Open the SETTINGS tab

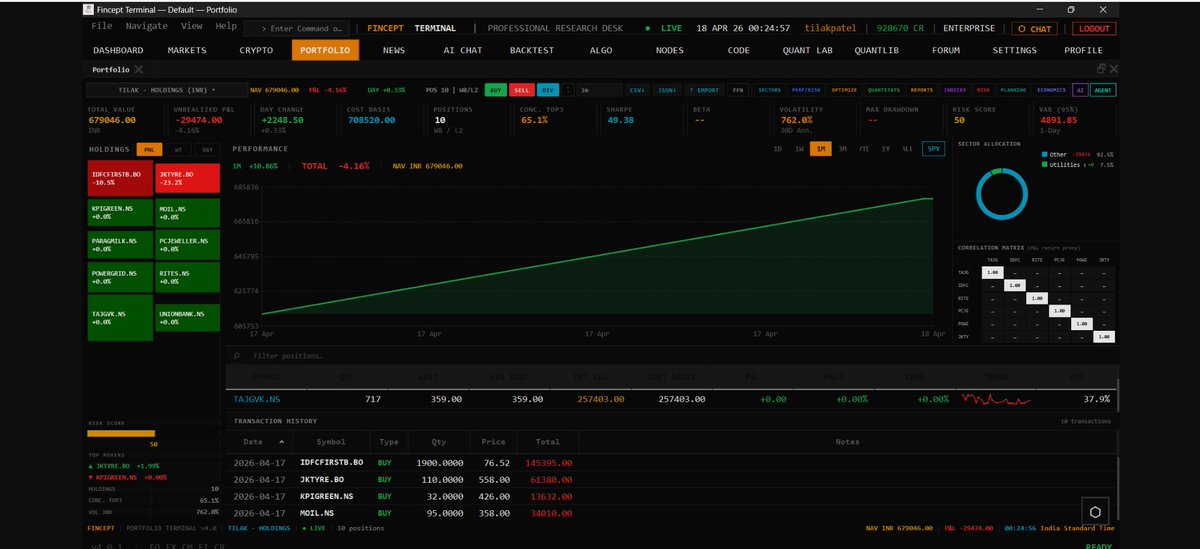pos(1015,50)
